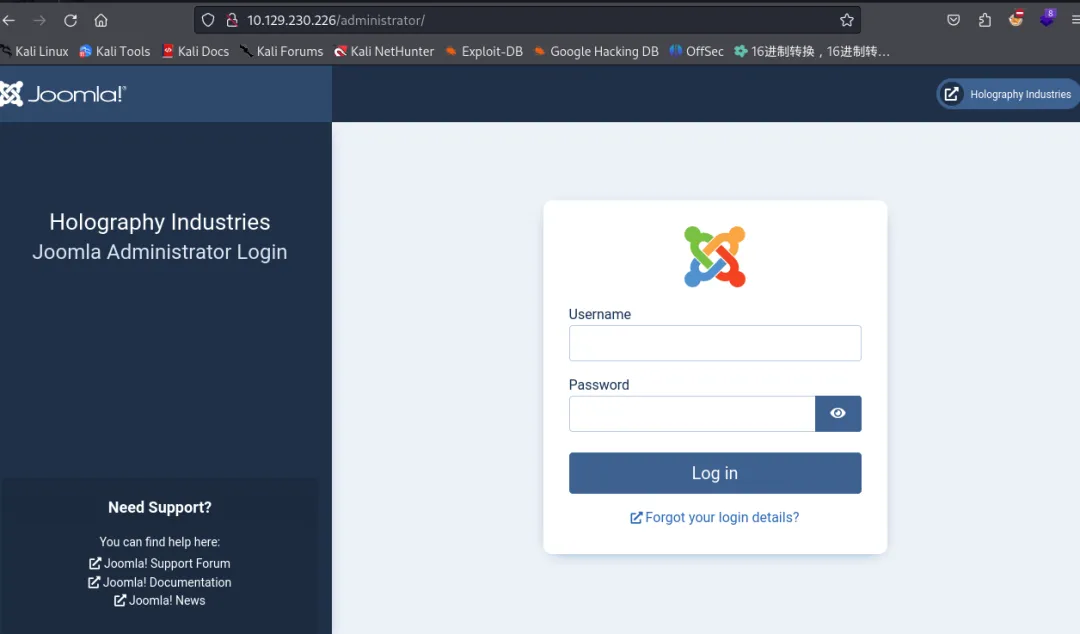The height and width of the screenshot is (634, 1080).
Task: Click the insecure connection padlock icon
Action: coord(232,21)
